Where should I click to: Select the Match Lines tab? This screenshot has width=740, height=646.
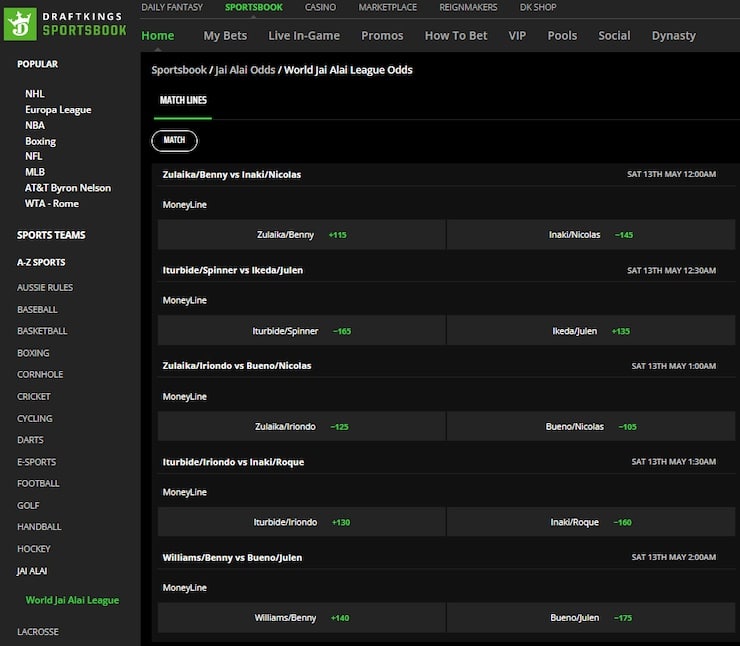183,100
